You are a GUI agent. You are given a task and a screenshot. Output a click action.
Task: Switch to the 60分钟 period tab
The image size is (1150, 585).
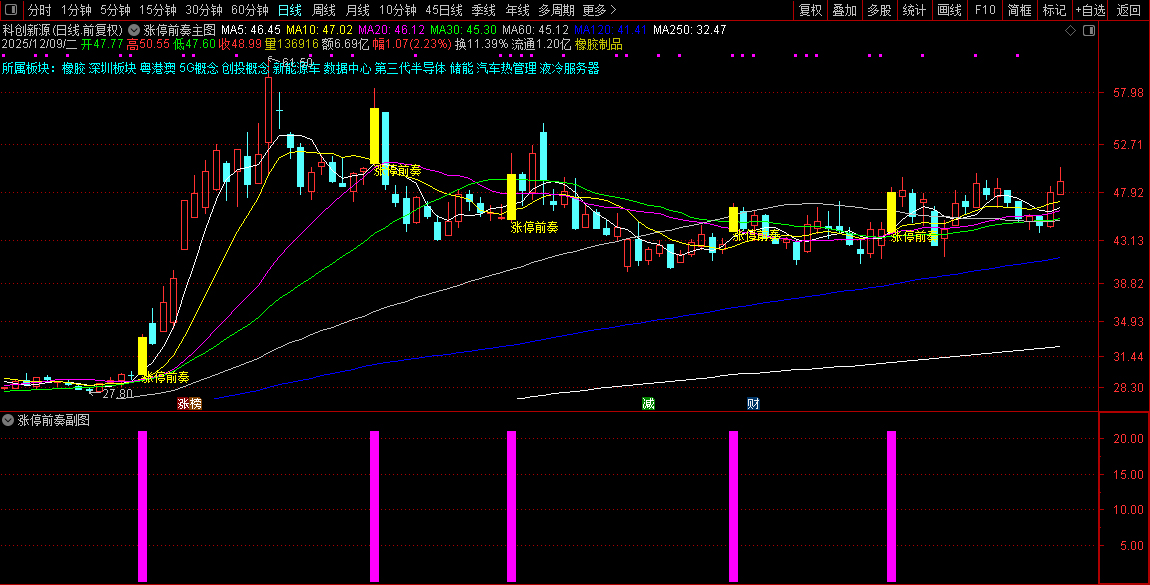250,10
